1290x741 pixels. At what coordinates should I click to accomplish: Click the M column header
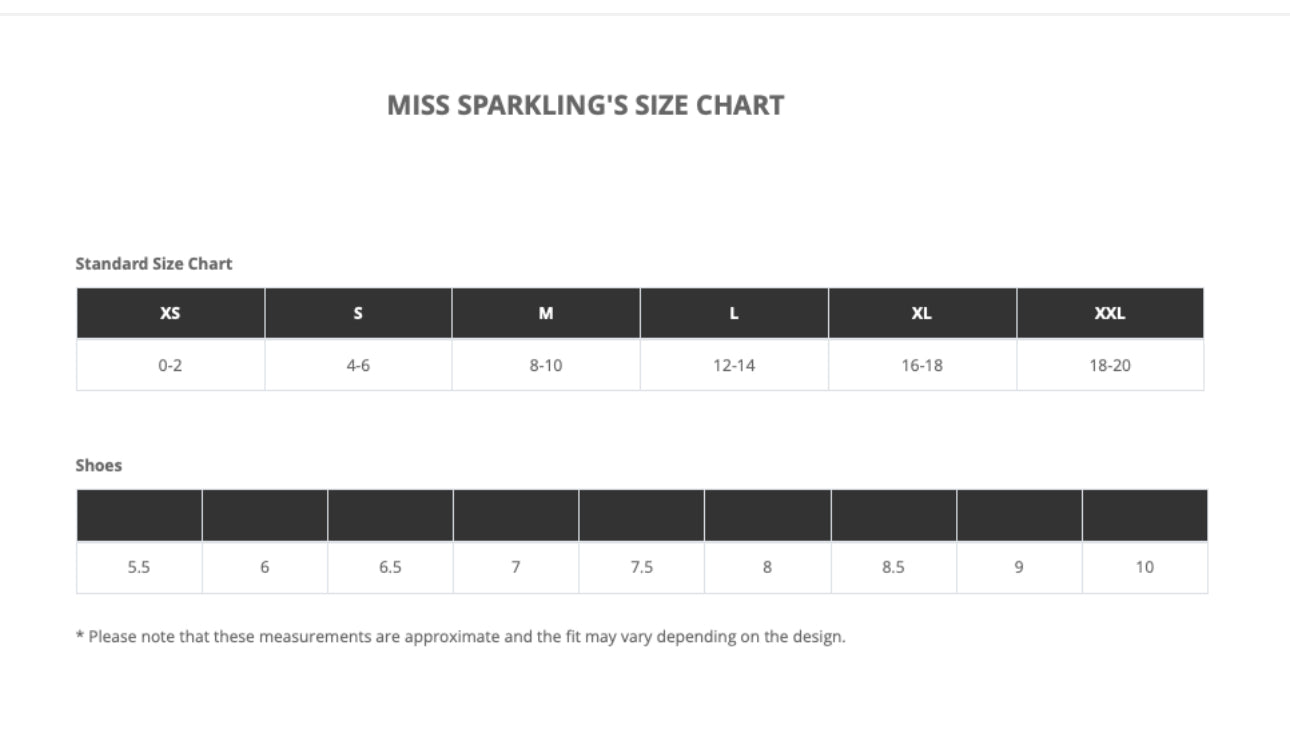pyautogui.click(x=546, y=313)
